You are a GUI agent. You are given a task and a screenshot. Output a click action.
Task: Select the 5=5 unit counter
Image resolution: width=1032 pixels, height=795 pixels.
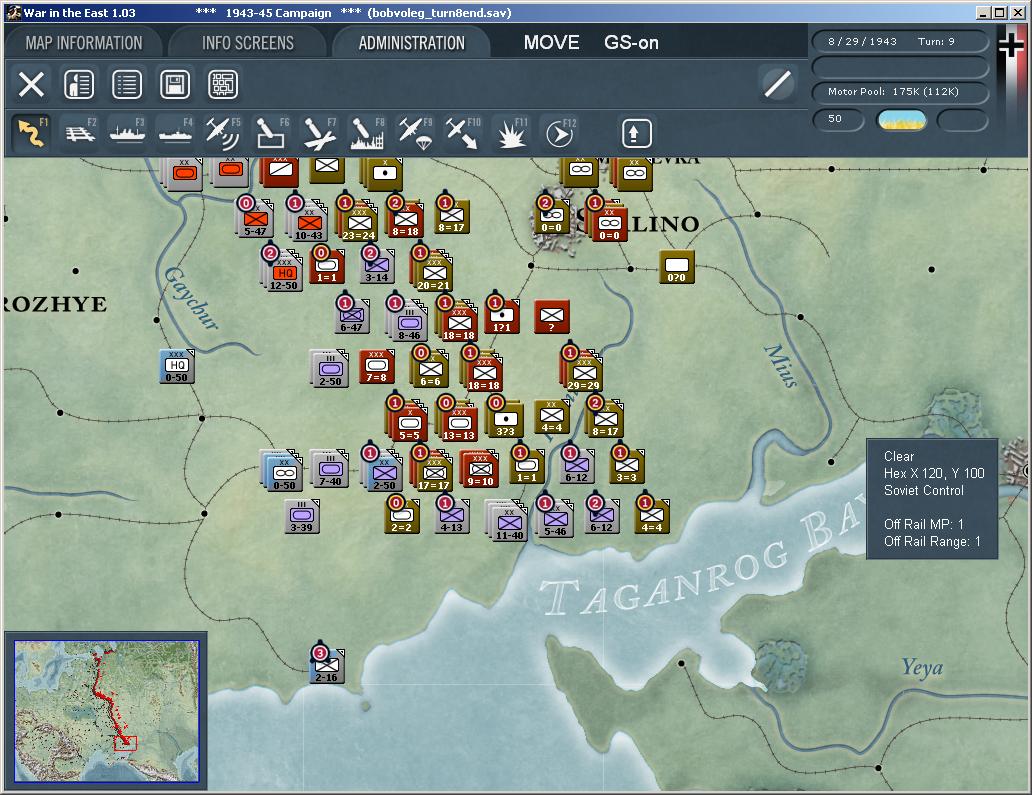[409, 423]
